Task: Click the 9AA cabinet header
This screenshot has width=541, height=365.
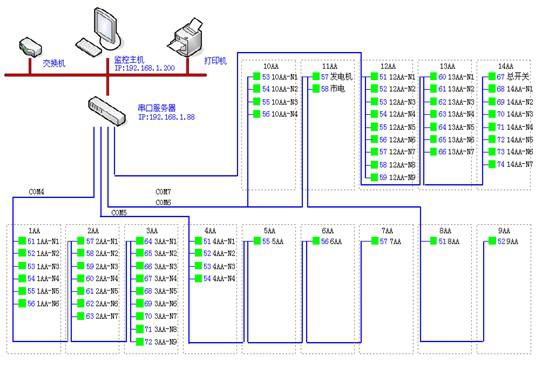Action: click(x=504, y=230)
